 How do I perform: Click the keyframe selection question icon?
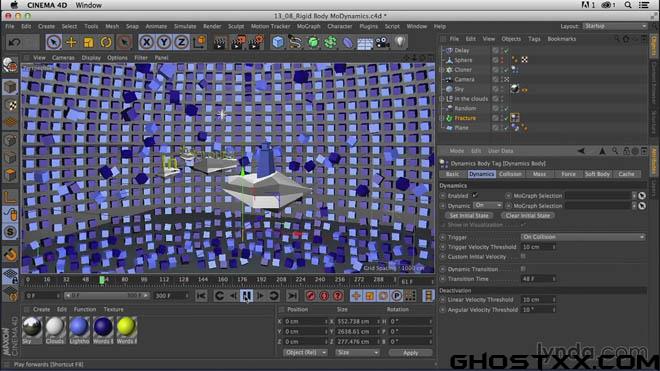click(338, 296)
